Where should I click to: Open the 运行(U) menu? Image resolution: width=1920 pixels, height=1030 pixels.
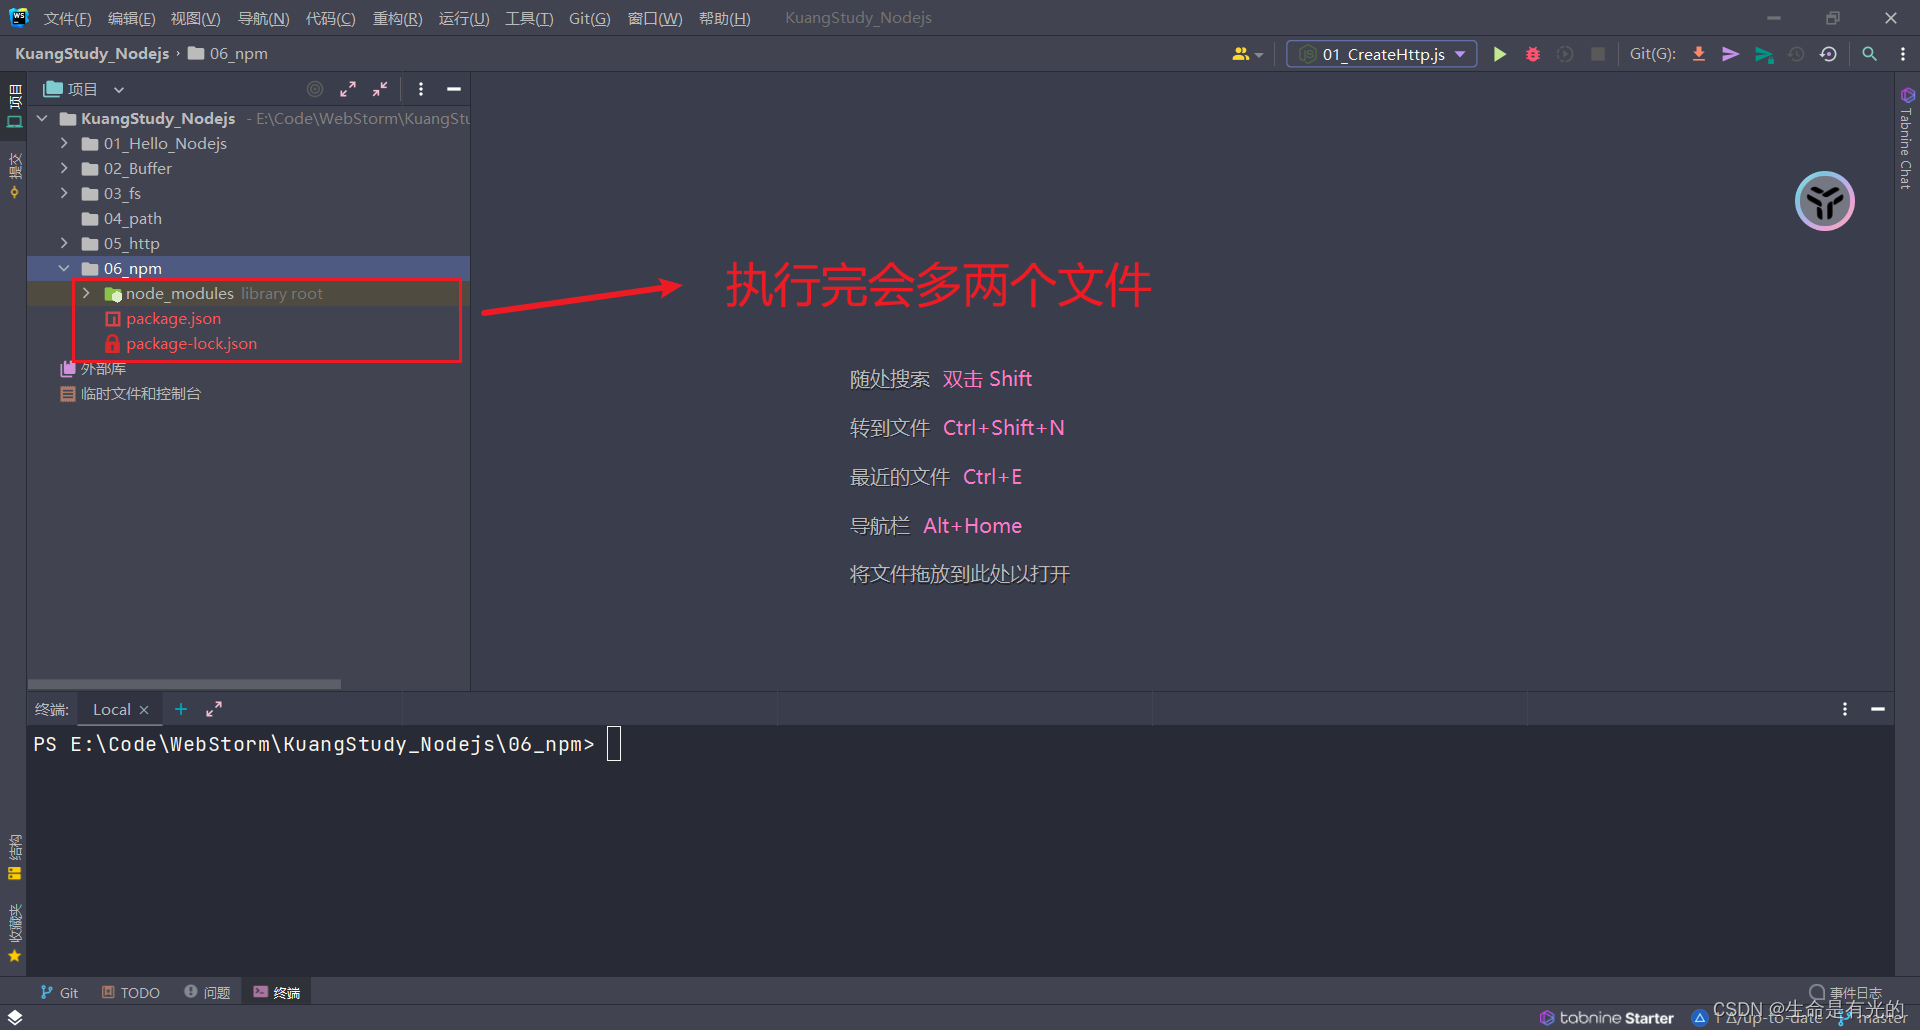(x=464, y=18)
